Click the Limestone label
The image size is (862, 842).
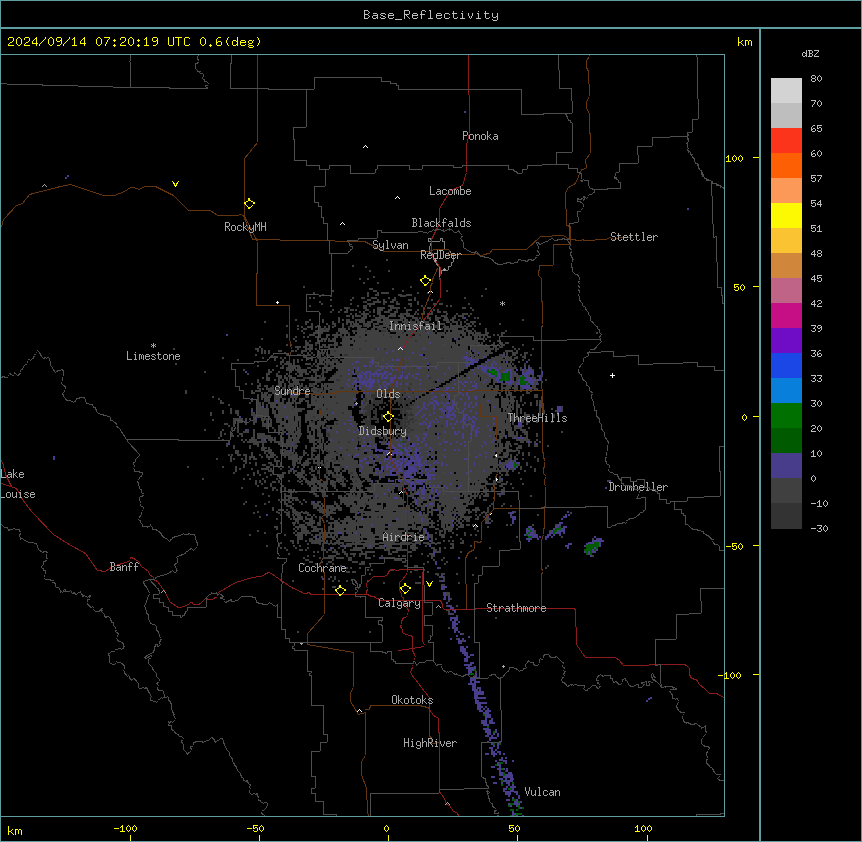(153, 356)
